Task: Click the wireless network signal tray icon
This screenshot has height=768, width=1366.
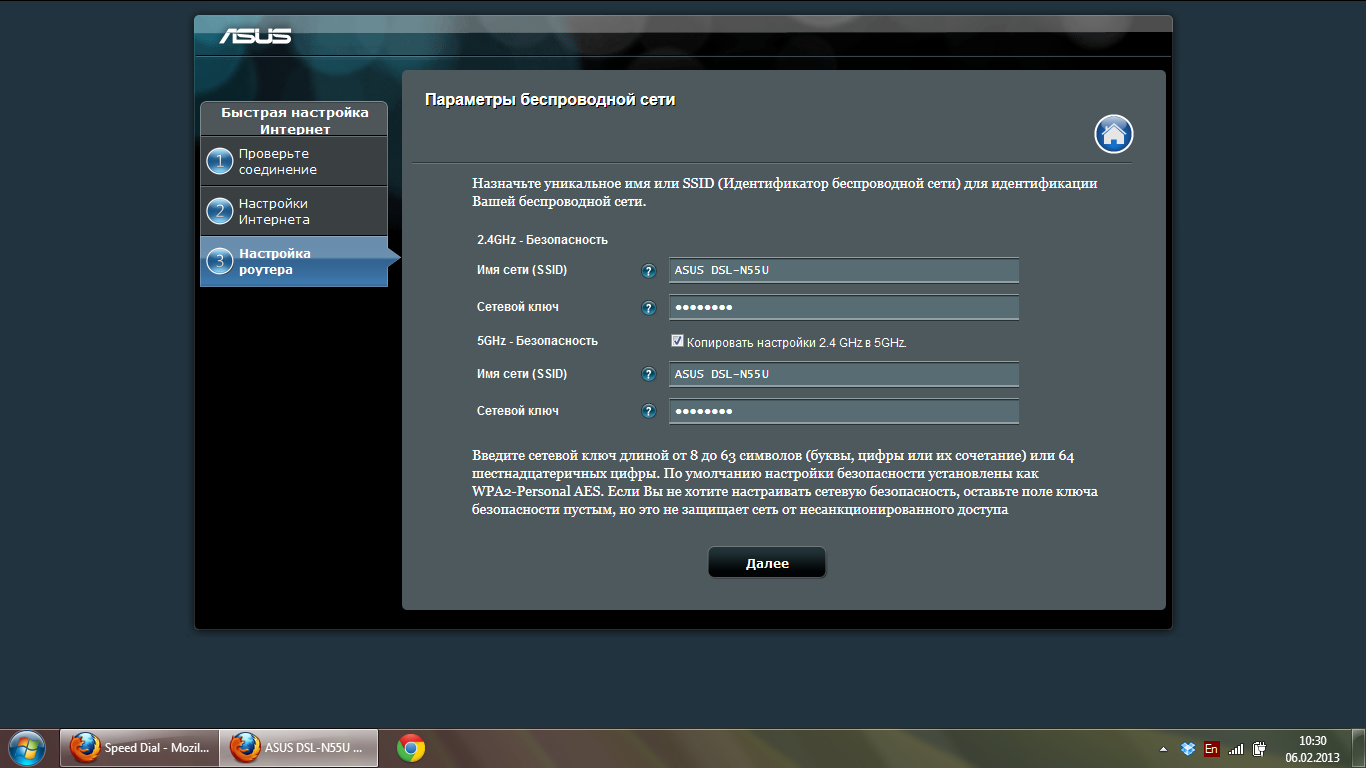Action: pos(1236,748)
